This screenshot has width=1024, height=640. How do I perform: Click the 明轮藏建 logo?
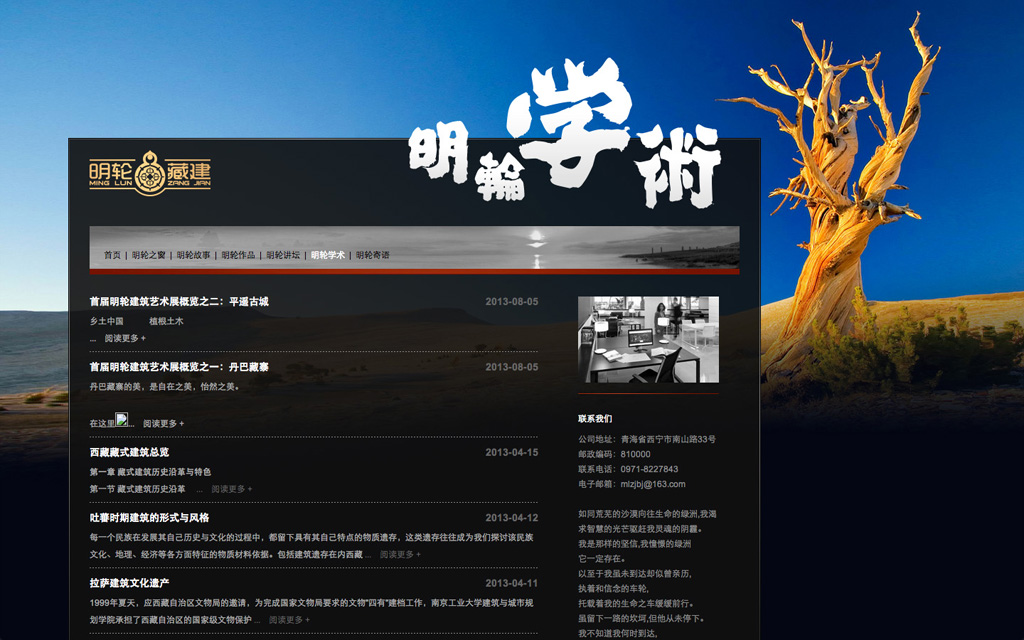click(x=150, y=172)
